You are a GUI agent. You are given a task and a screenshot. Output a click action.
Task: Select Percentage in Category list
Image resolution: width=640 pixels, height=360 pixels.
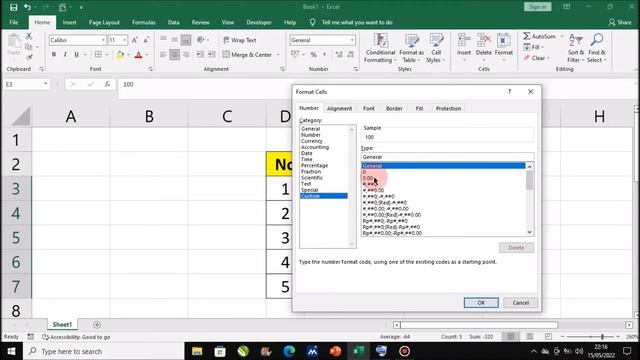[x=314, y=165]
